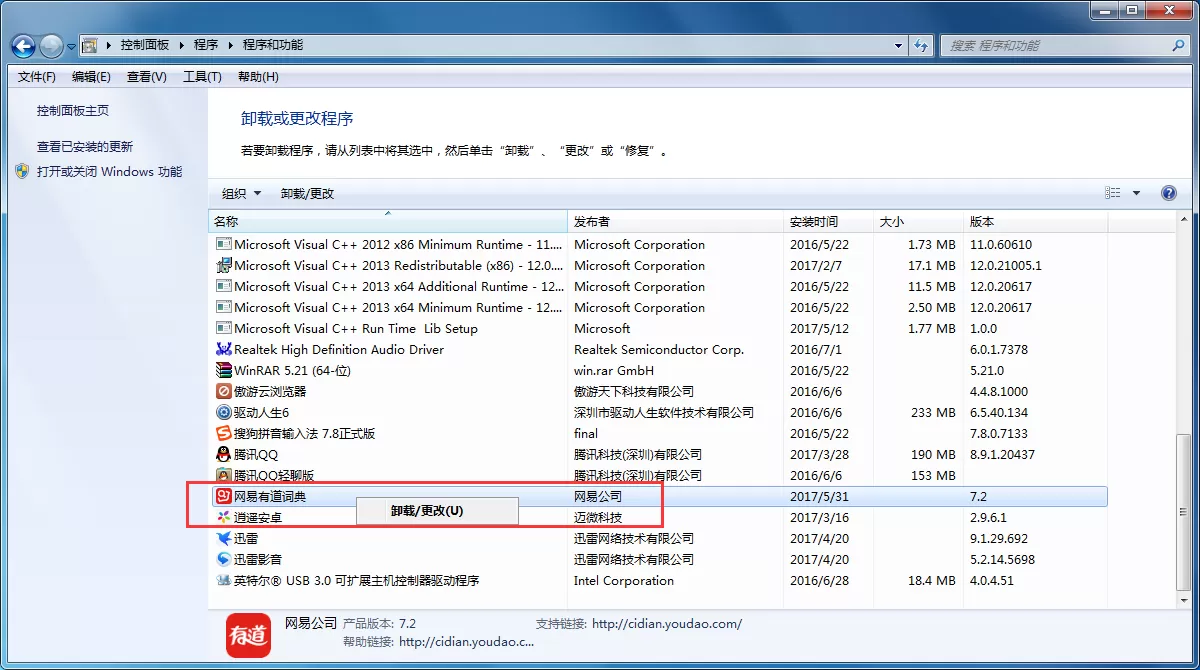Click the 搜狗拼音输入法 icon

pos(224,434)
